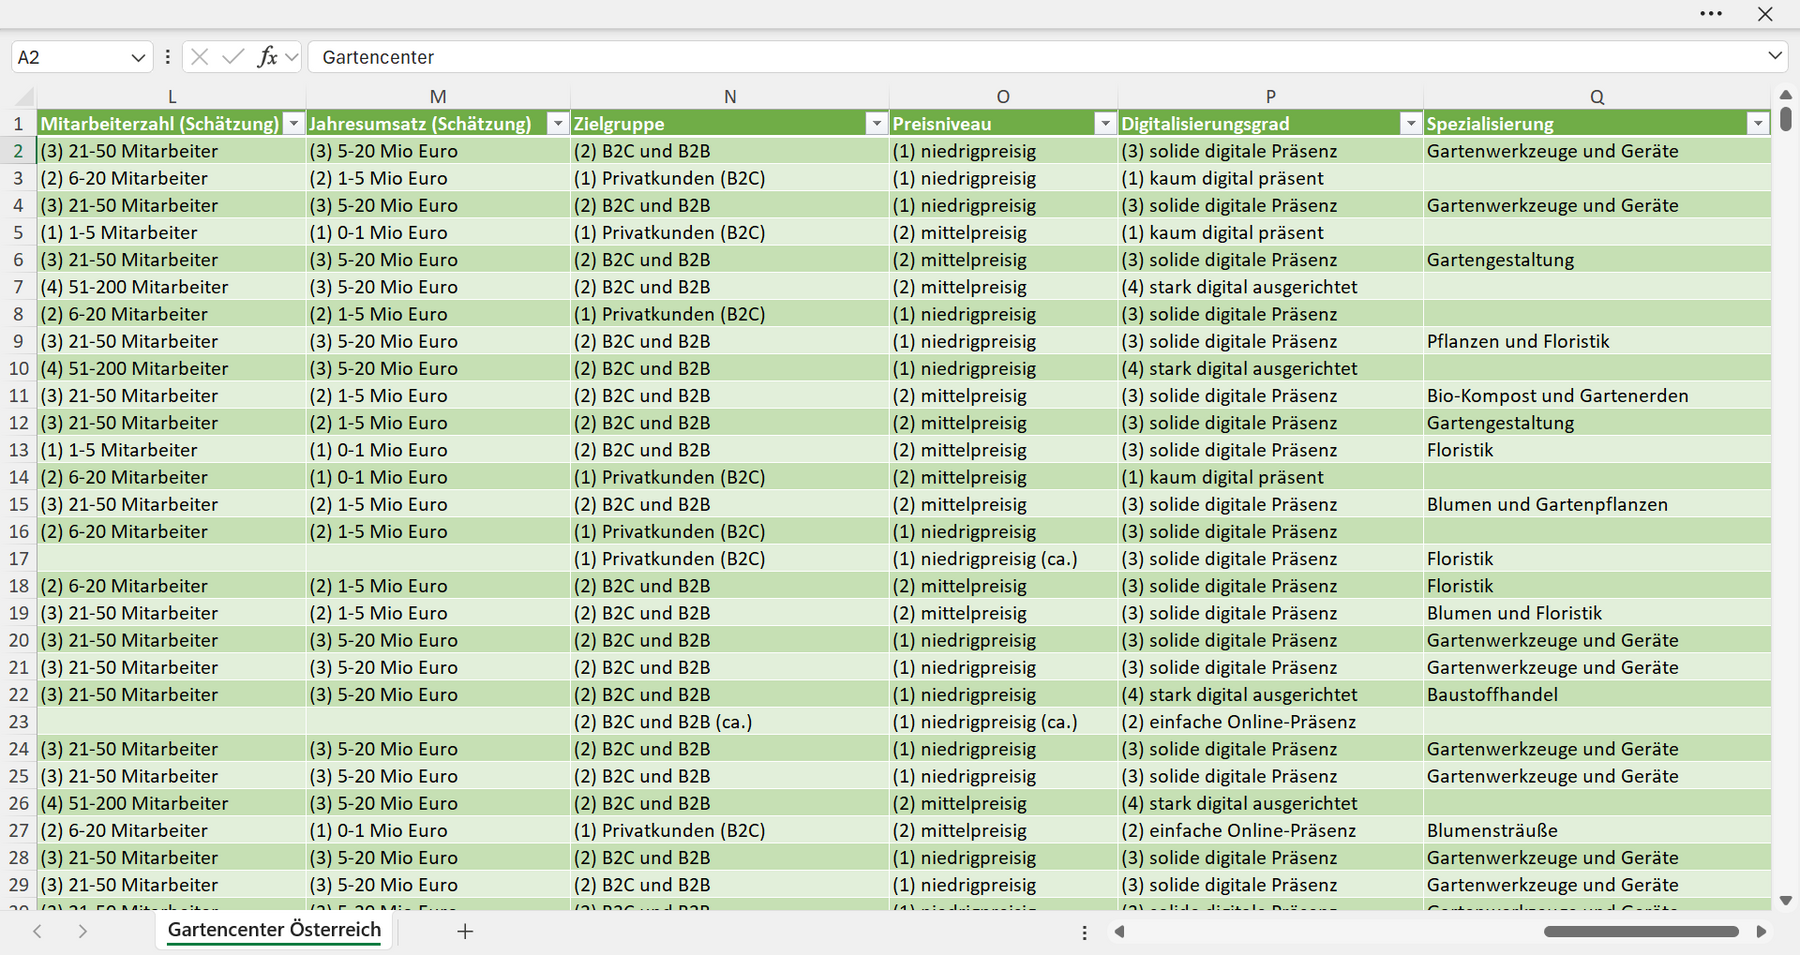Select cell Bio-Kompost und Gartenerden
The height and width of the screenshot is (955, 1800).
(1597, 396)
